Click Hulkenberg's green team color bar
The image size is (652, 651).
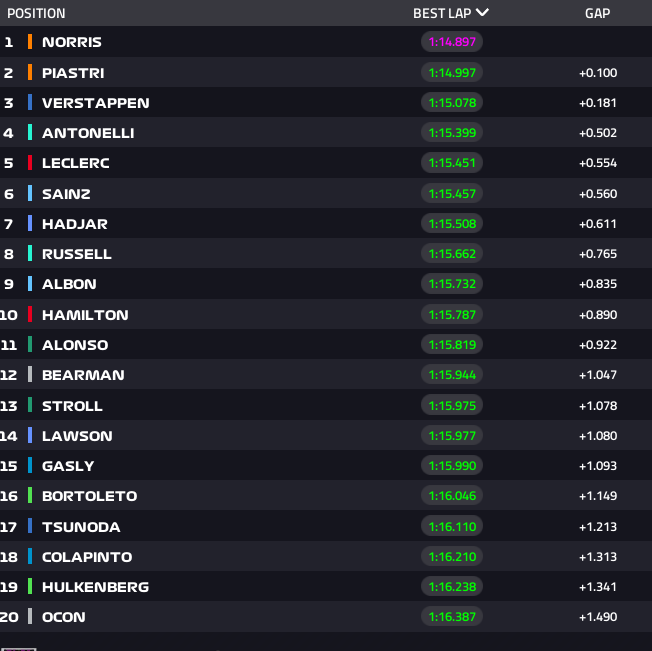coord(30,587)
